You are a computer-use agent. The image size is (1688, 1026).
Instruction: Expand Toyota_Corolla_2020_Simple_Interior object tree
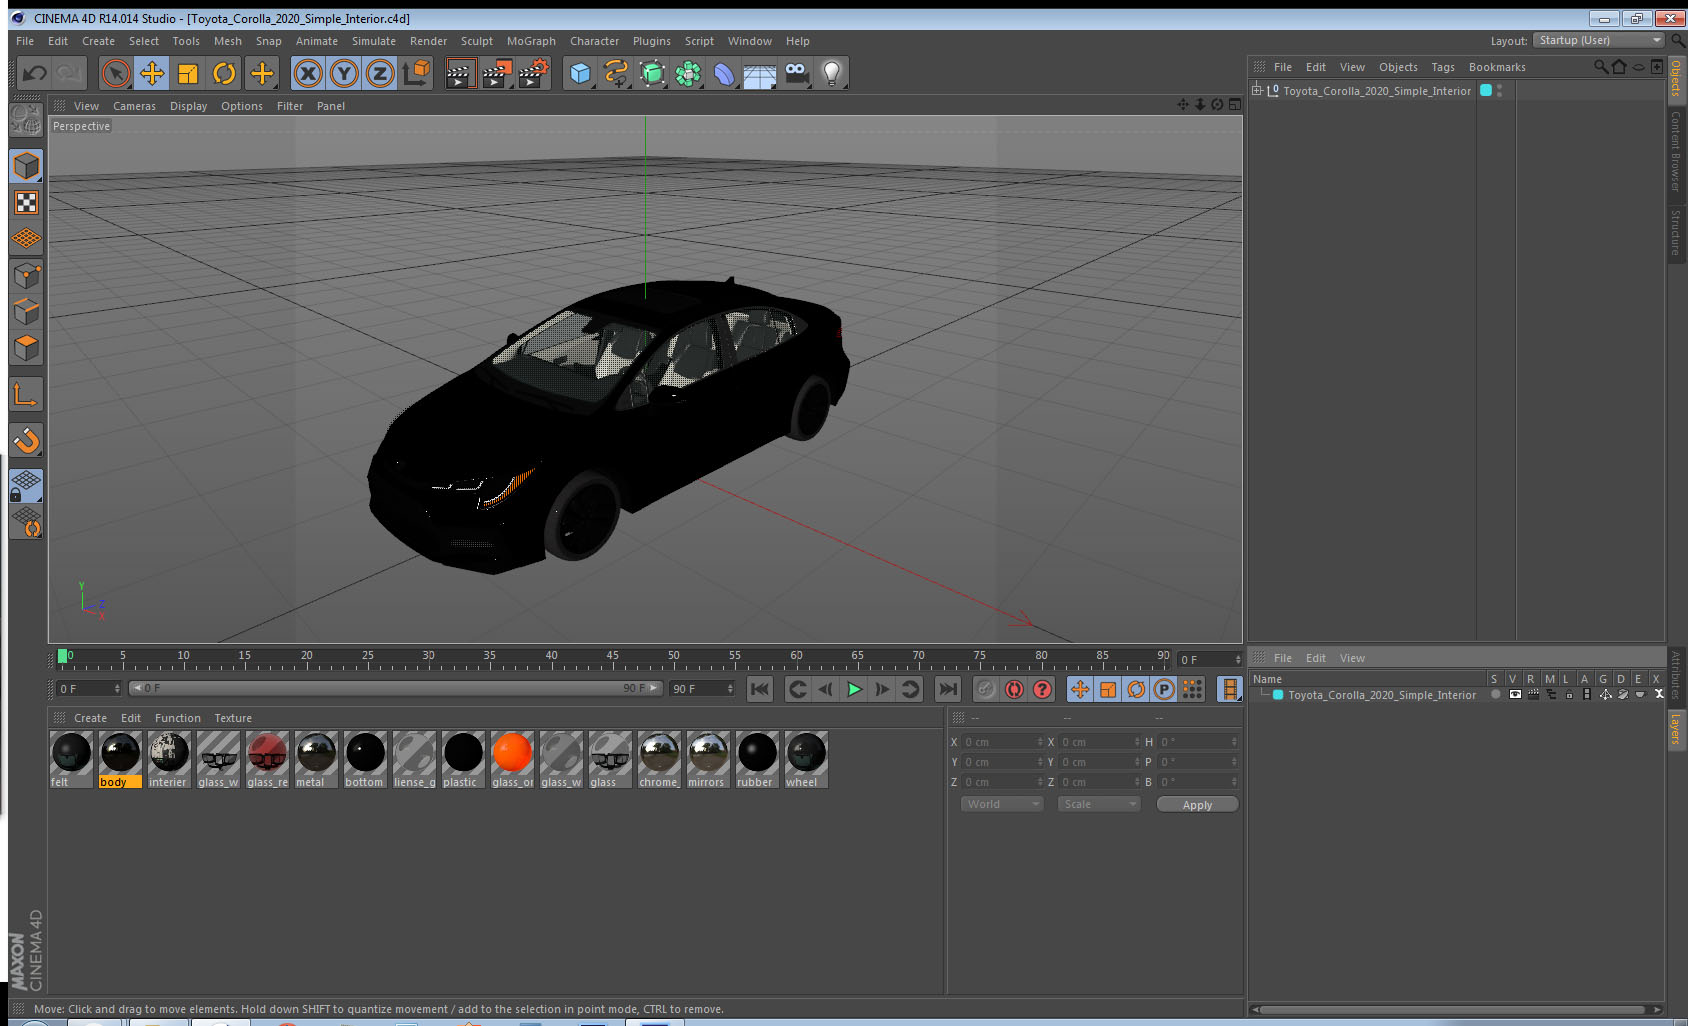(x=1258, y=90)
